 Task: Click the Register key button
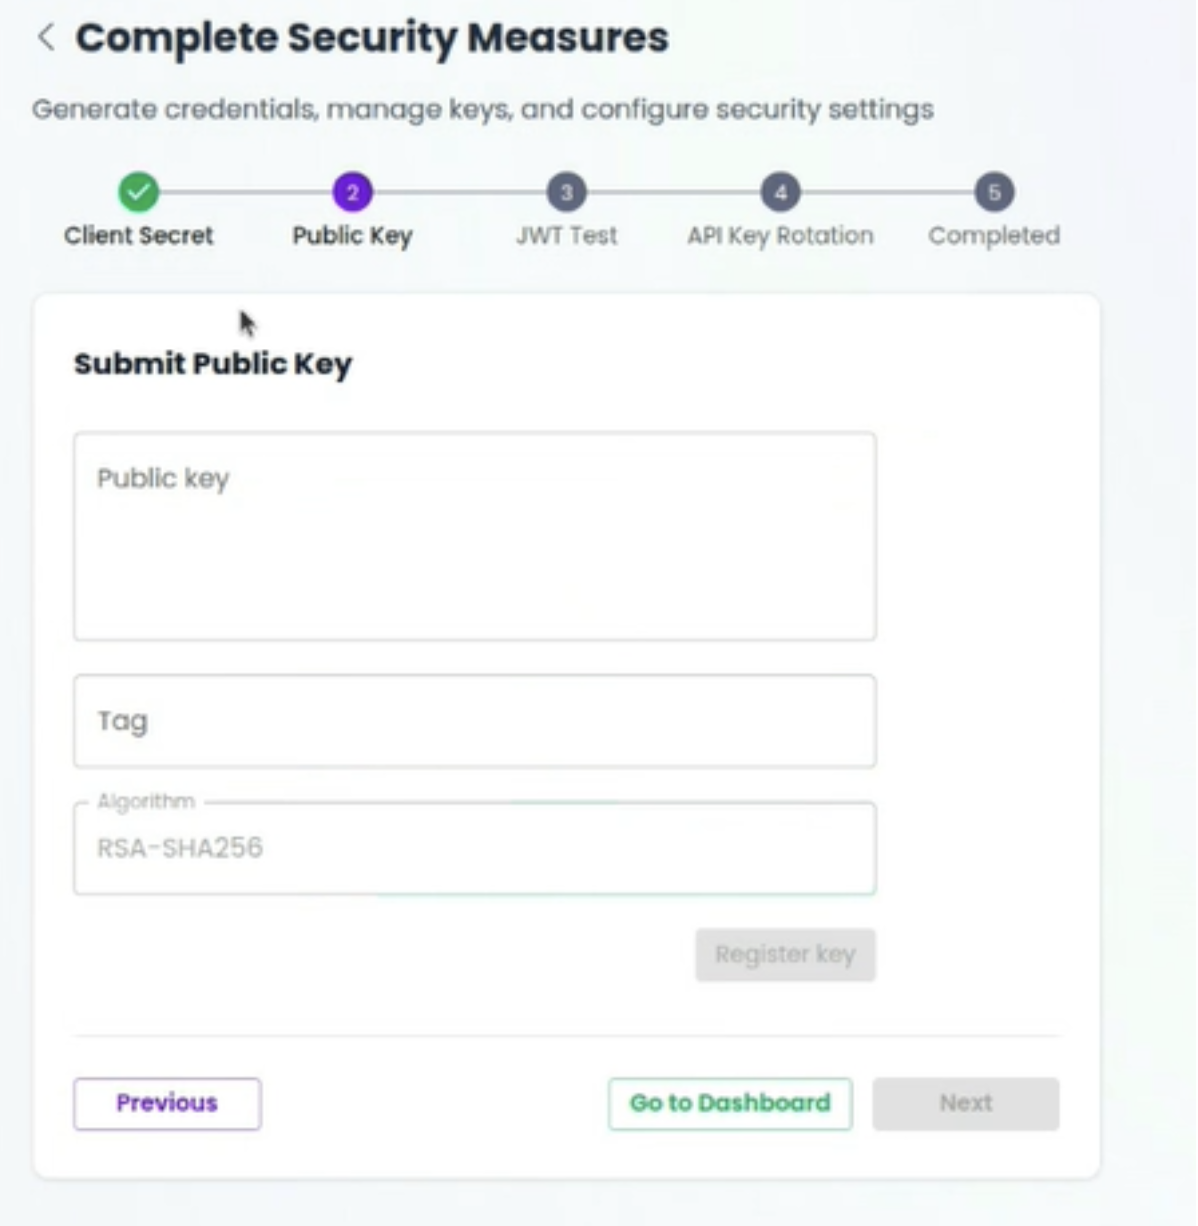tap(785, 955)
